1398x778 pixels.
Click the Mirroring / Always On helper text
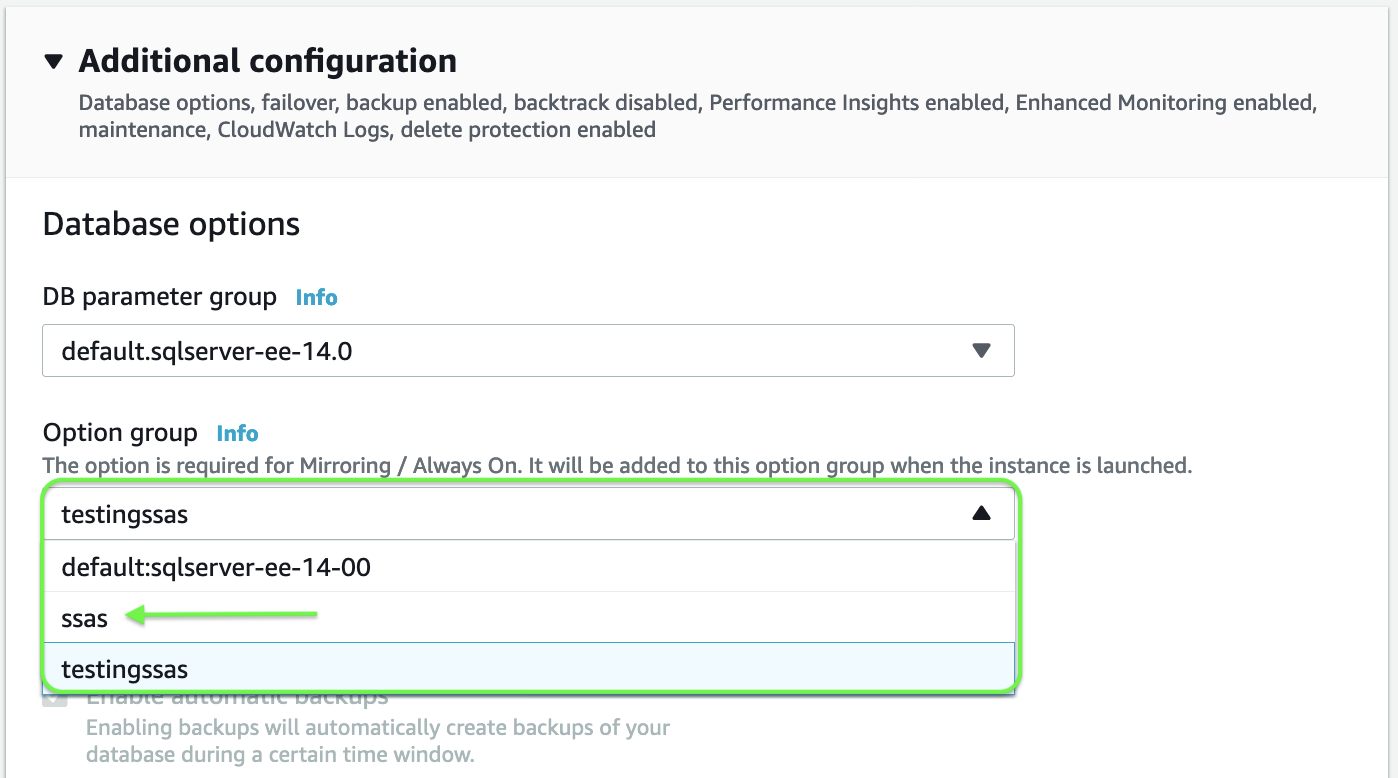point(617,466)
